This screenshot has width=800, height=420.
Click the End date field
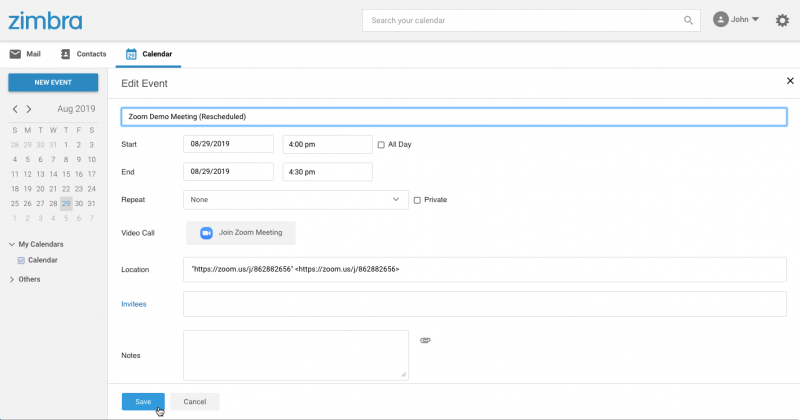pos(228,171)
